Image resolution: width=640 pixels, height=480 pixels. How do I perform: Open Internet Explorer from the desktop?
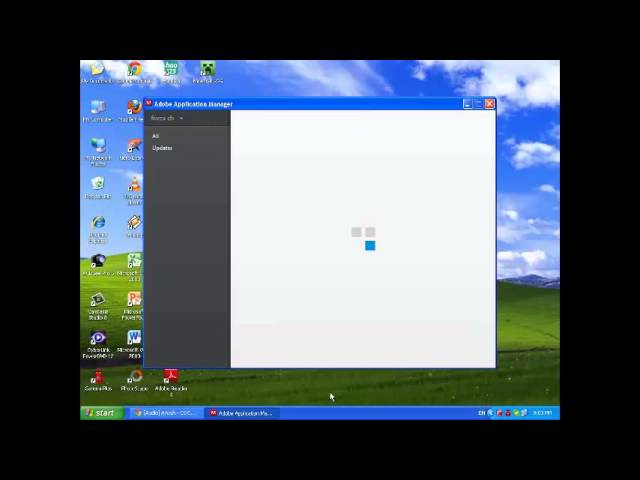(98, 229)
